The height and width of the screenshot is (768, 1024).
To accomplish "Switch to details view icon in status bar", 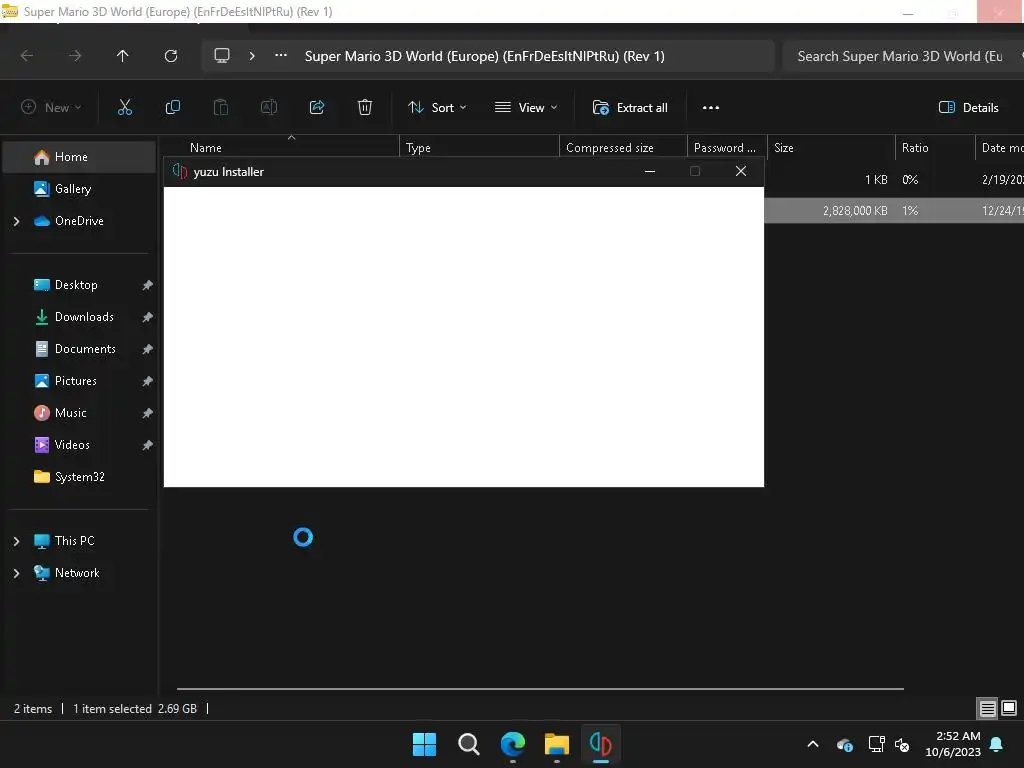I will pyautogui.click(x=987, y=709).
